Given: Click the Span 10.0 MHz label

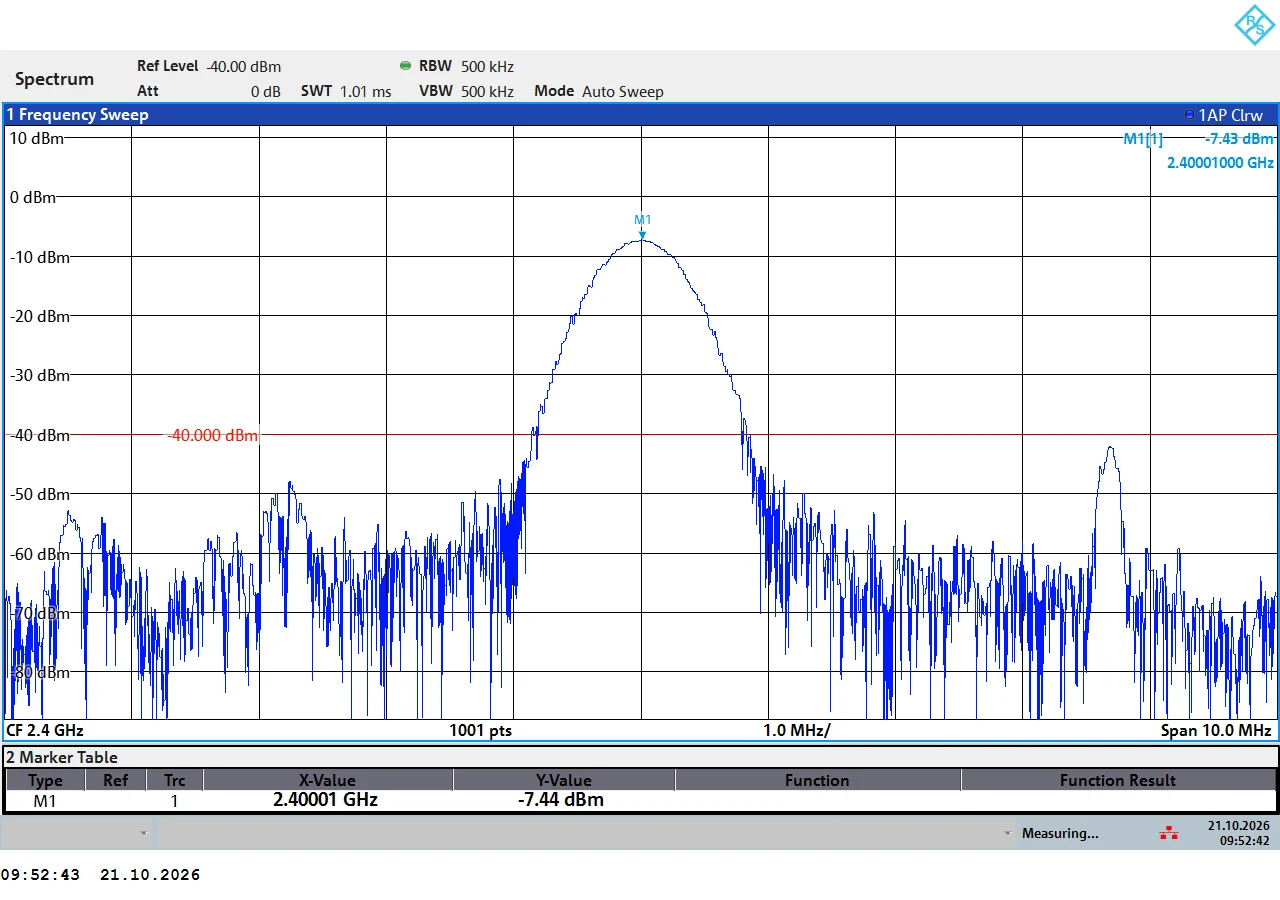Looking at the screenshot, I should 1216,730.
